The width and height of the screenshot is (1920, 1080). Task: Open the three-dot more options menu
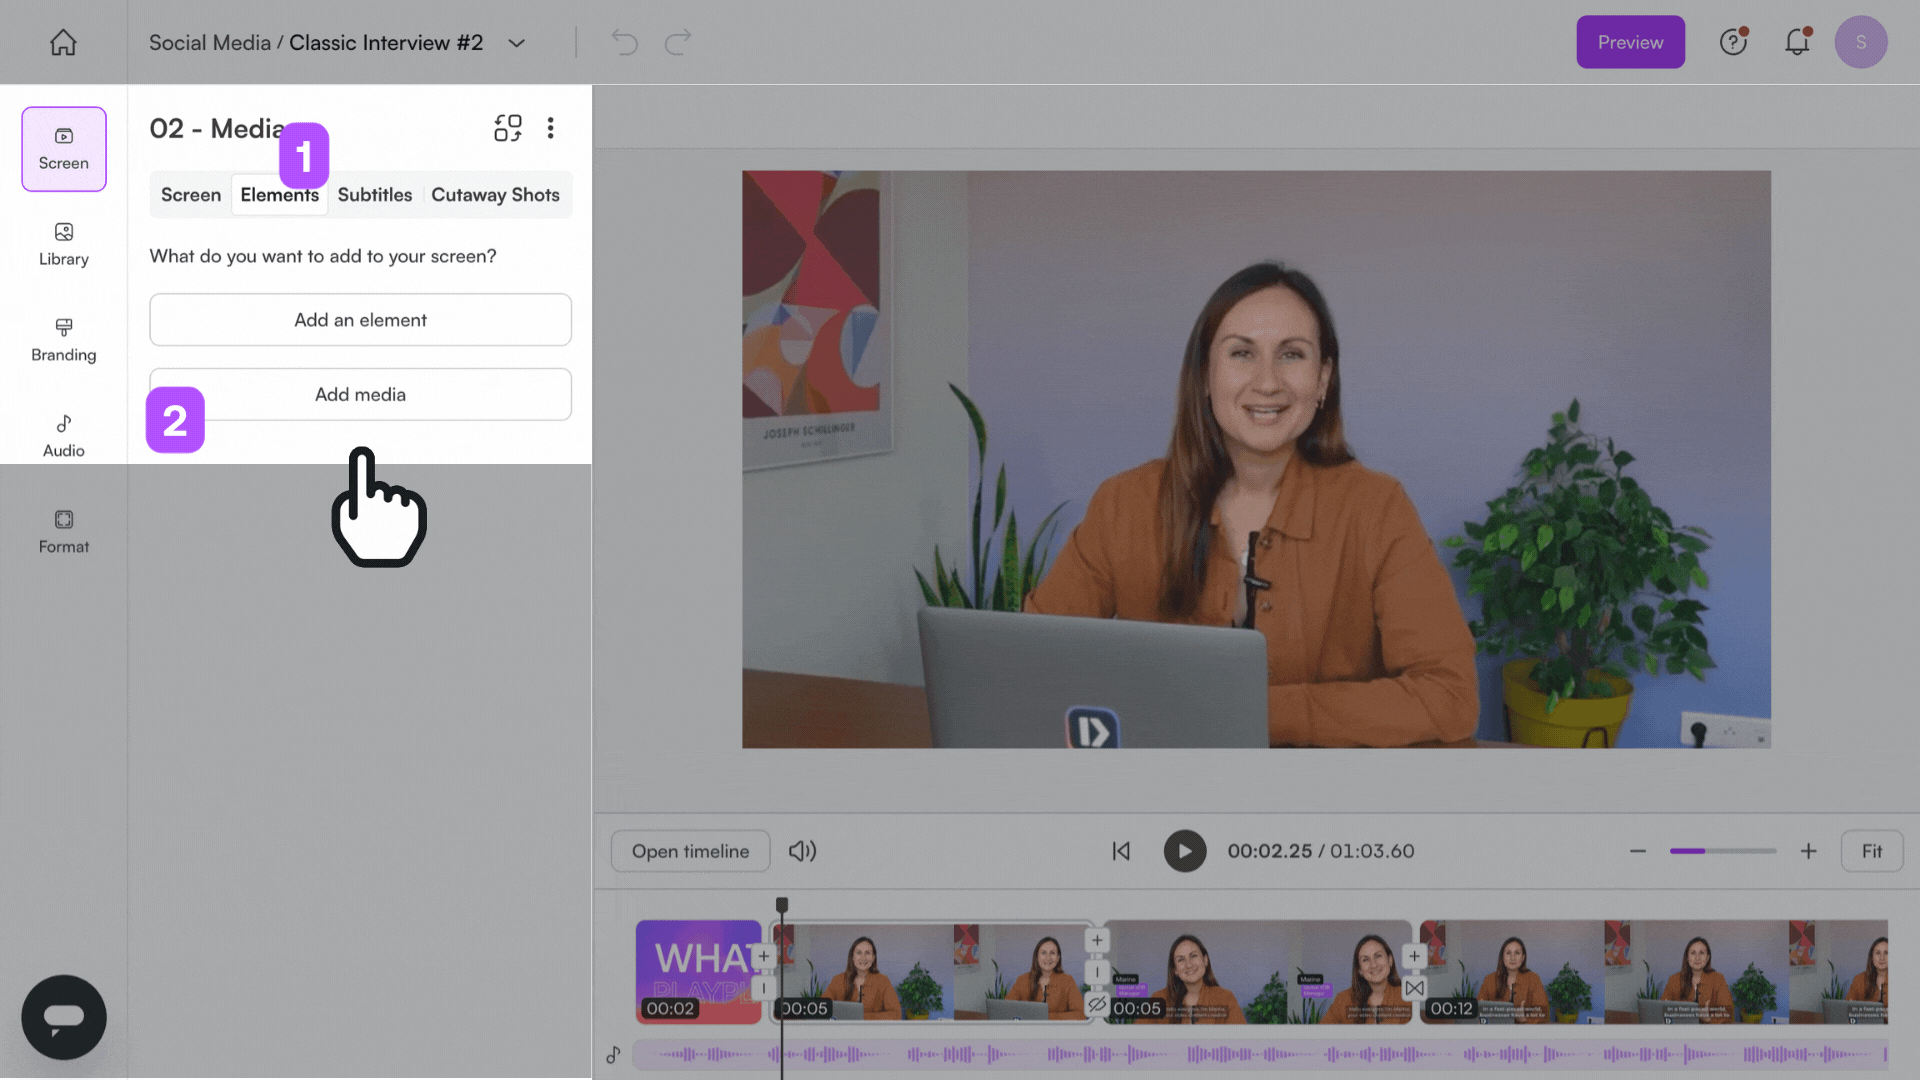550,128
